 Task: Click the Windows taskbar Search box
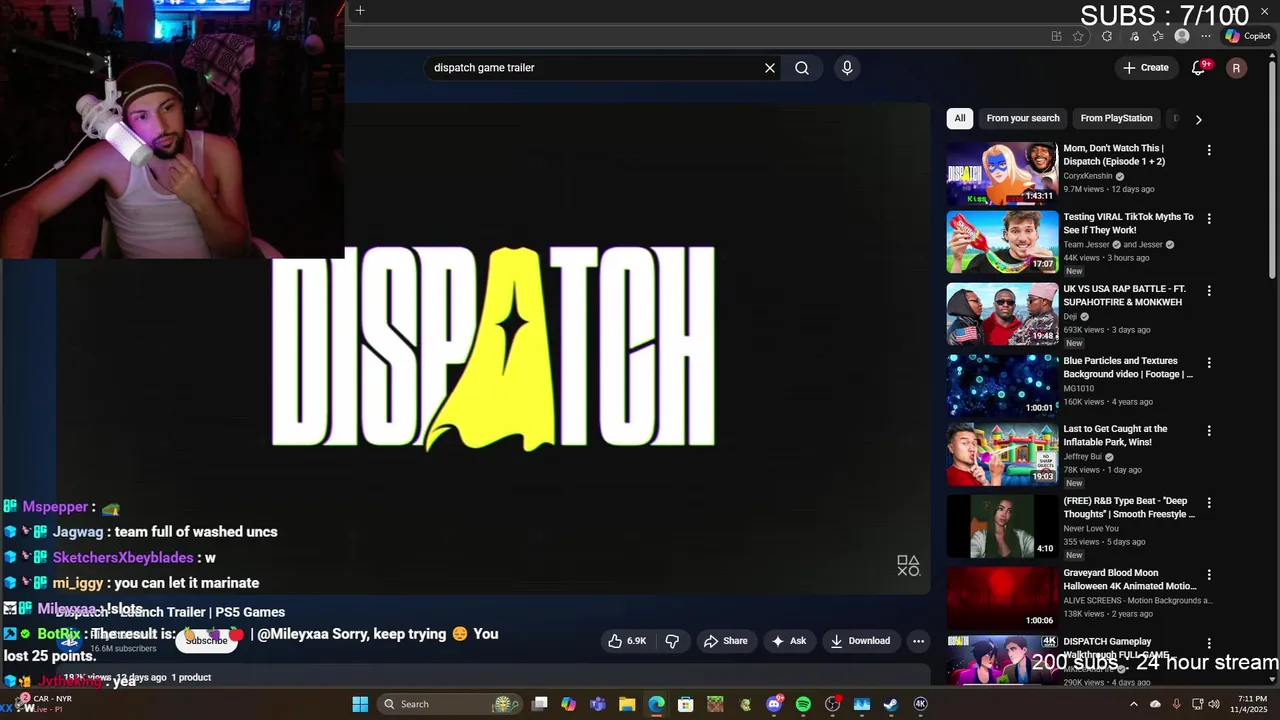tap(449, 704)
